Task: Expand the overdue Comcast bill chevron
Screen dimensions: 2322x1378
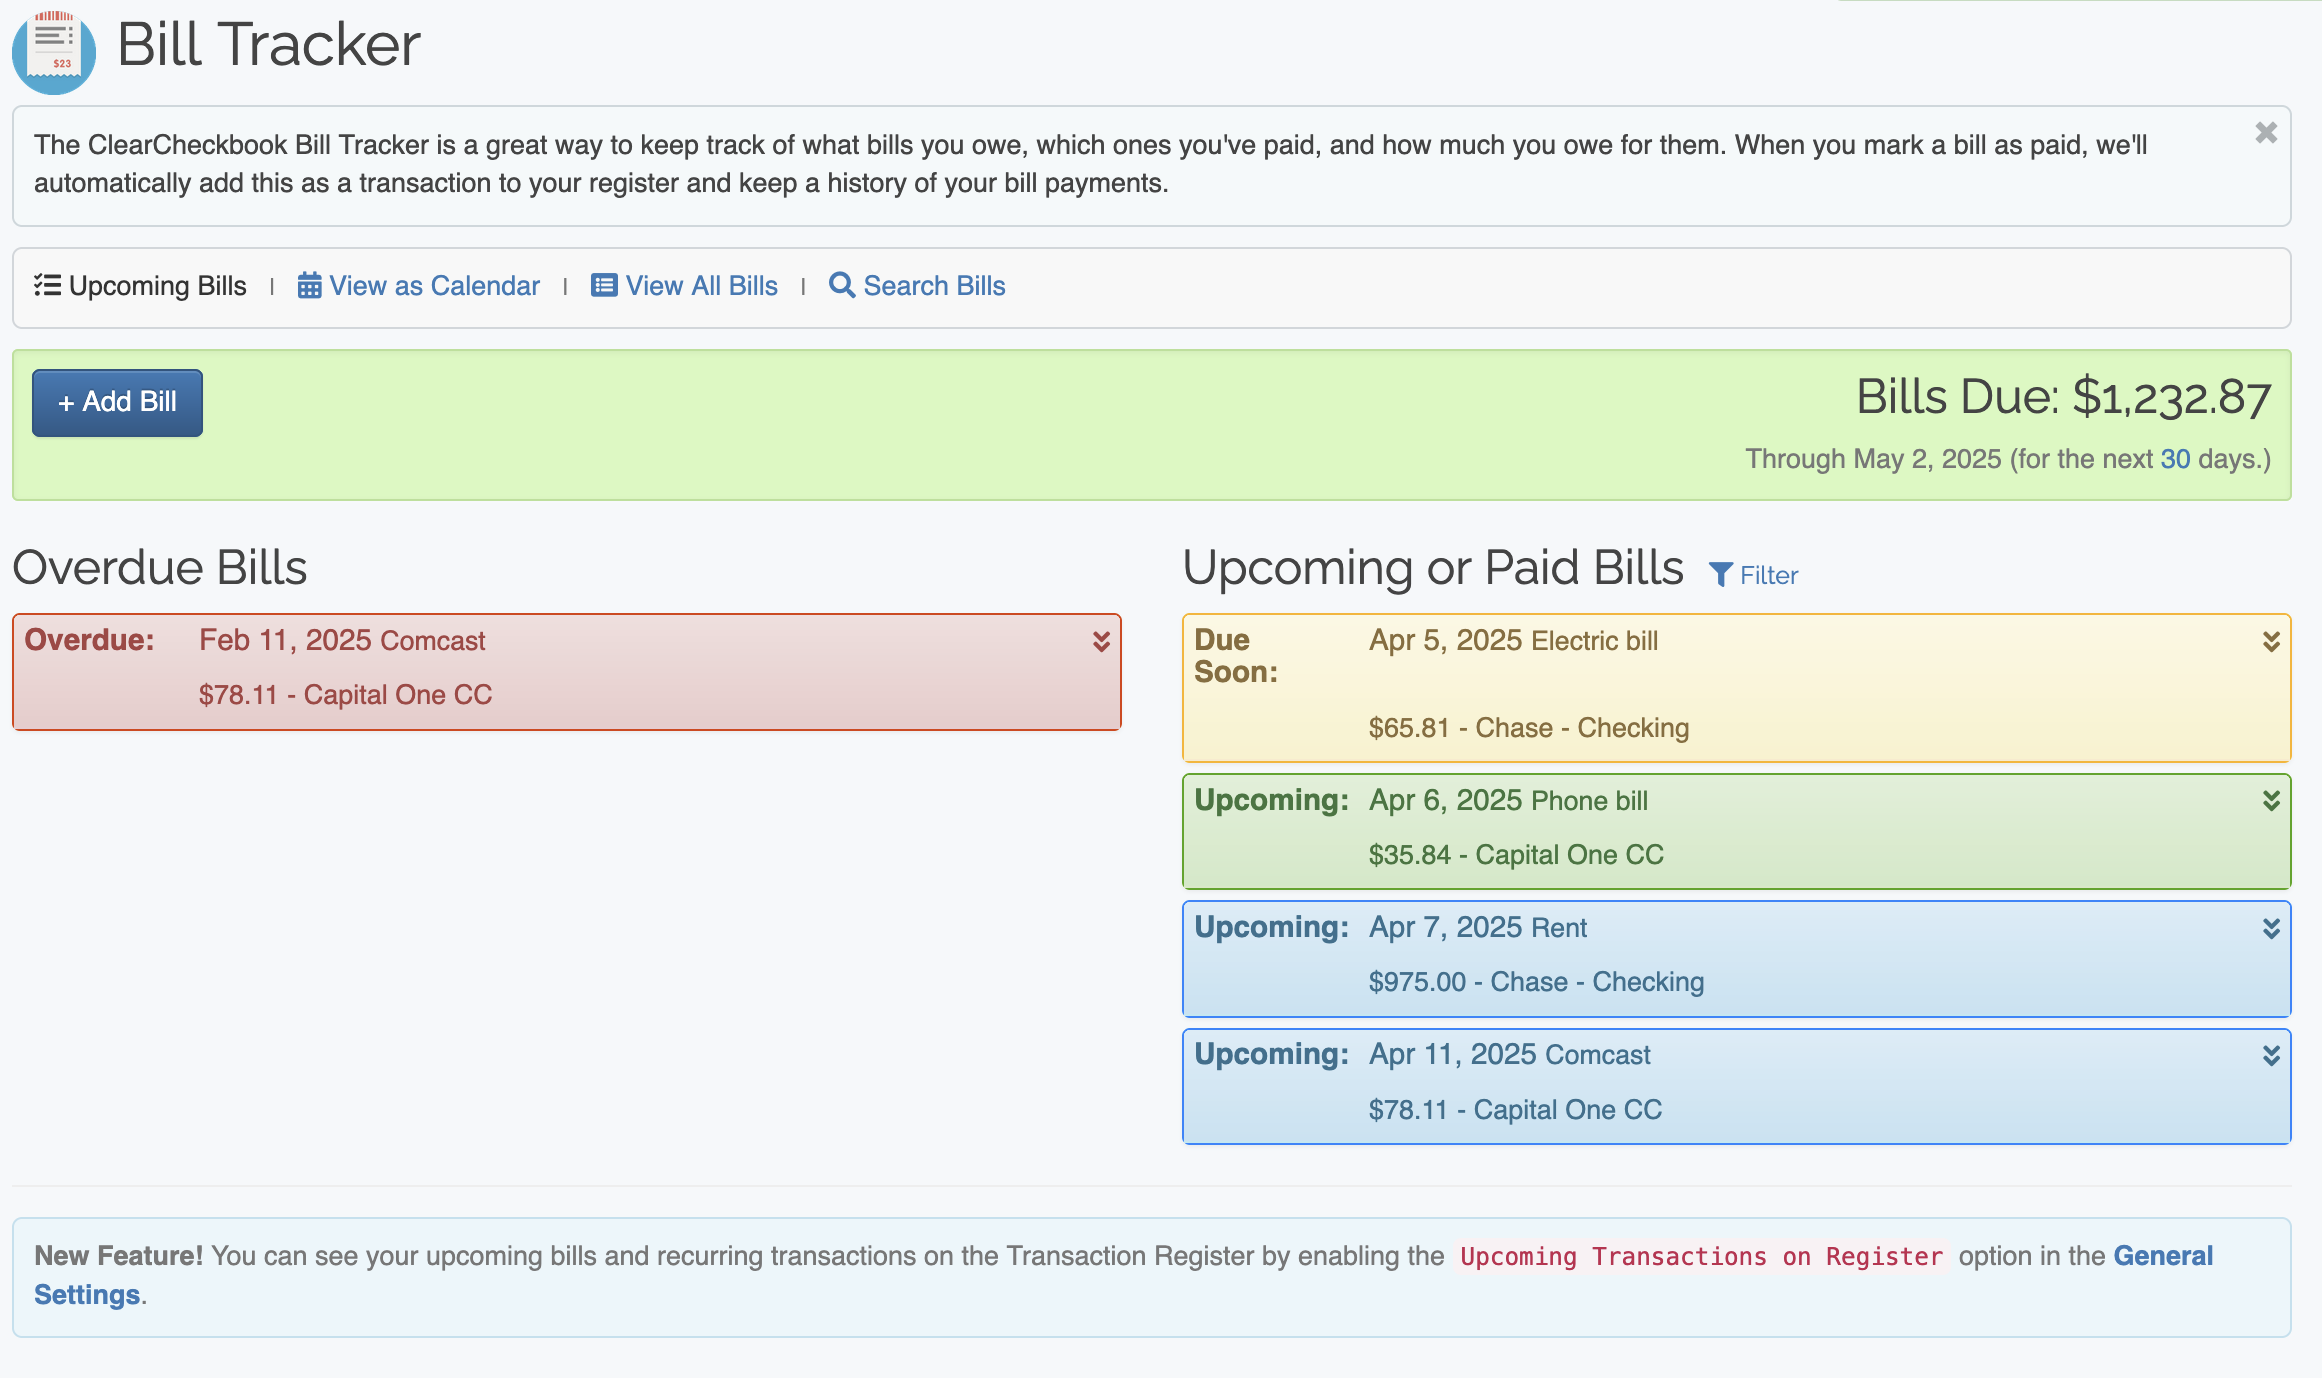Action: pyautogui.click(x=1101, y=642)
